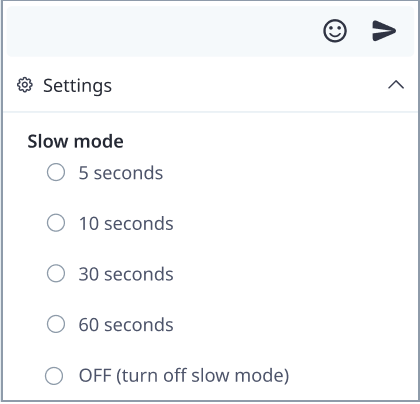Screen dimensions: 420x404
Task: Click "OFF (turn off slow mode)" text
Action: [x=184, y=376]
